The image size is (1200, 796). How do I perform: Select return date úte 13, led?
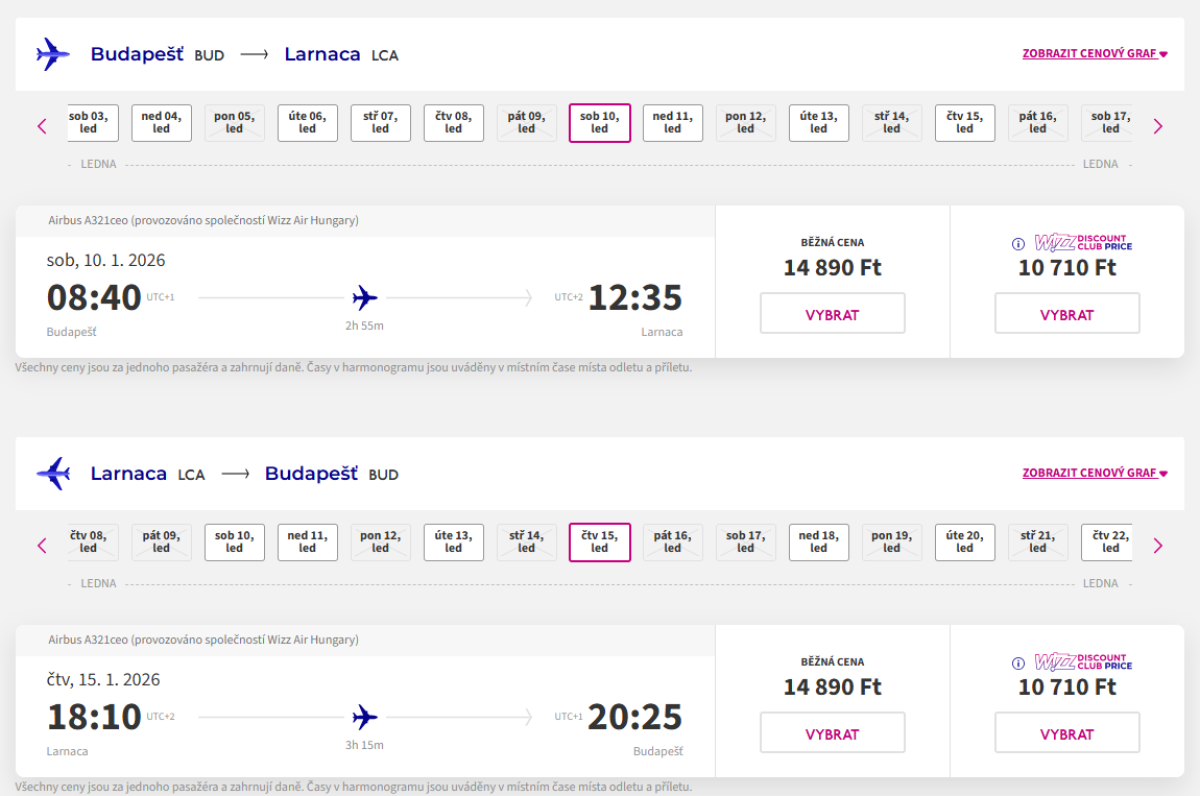453,542
